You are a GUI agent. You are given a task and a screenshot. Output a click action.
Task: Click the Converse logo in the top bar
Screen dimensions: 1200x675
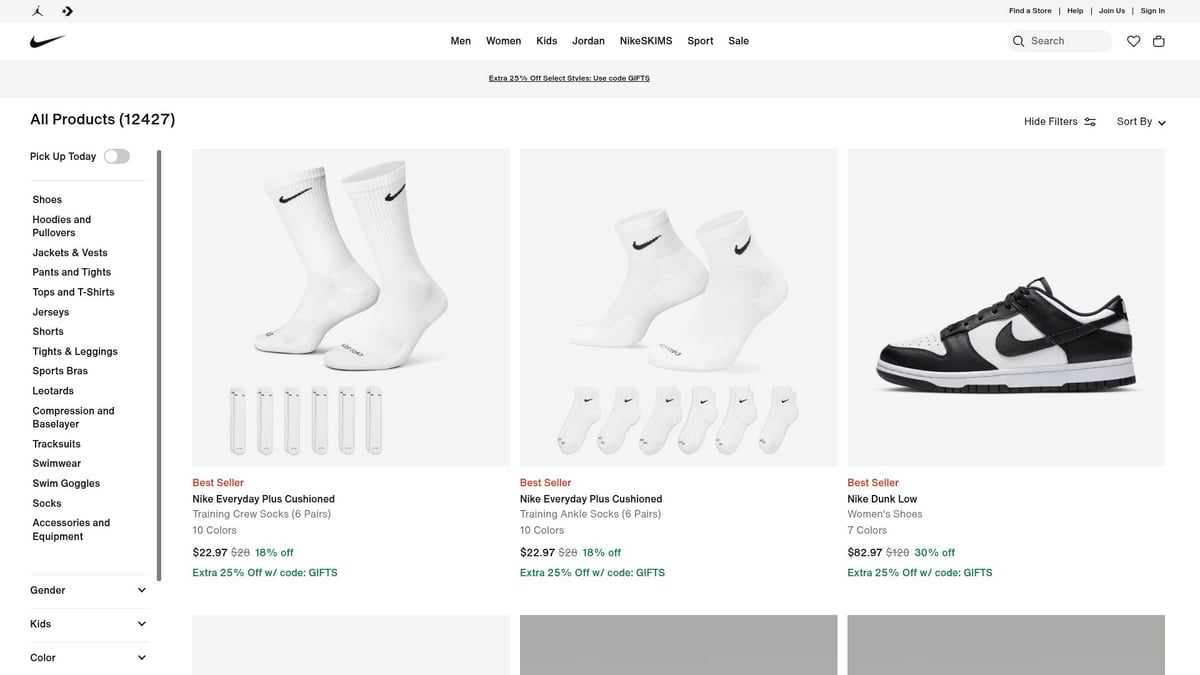click(x=67, y=11)
